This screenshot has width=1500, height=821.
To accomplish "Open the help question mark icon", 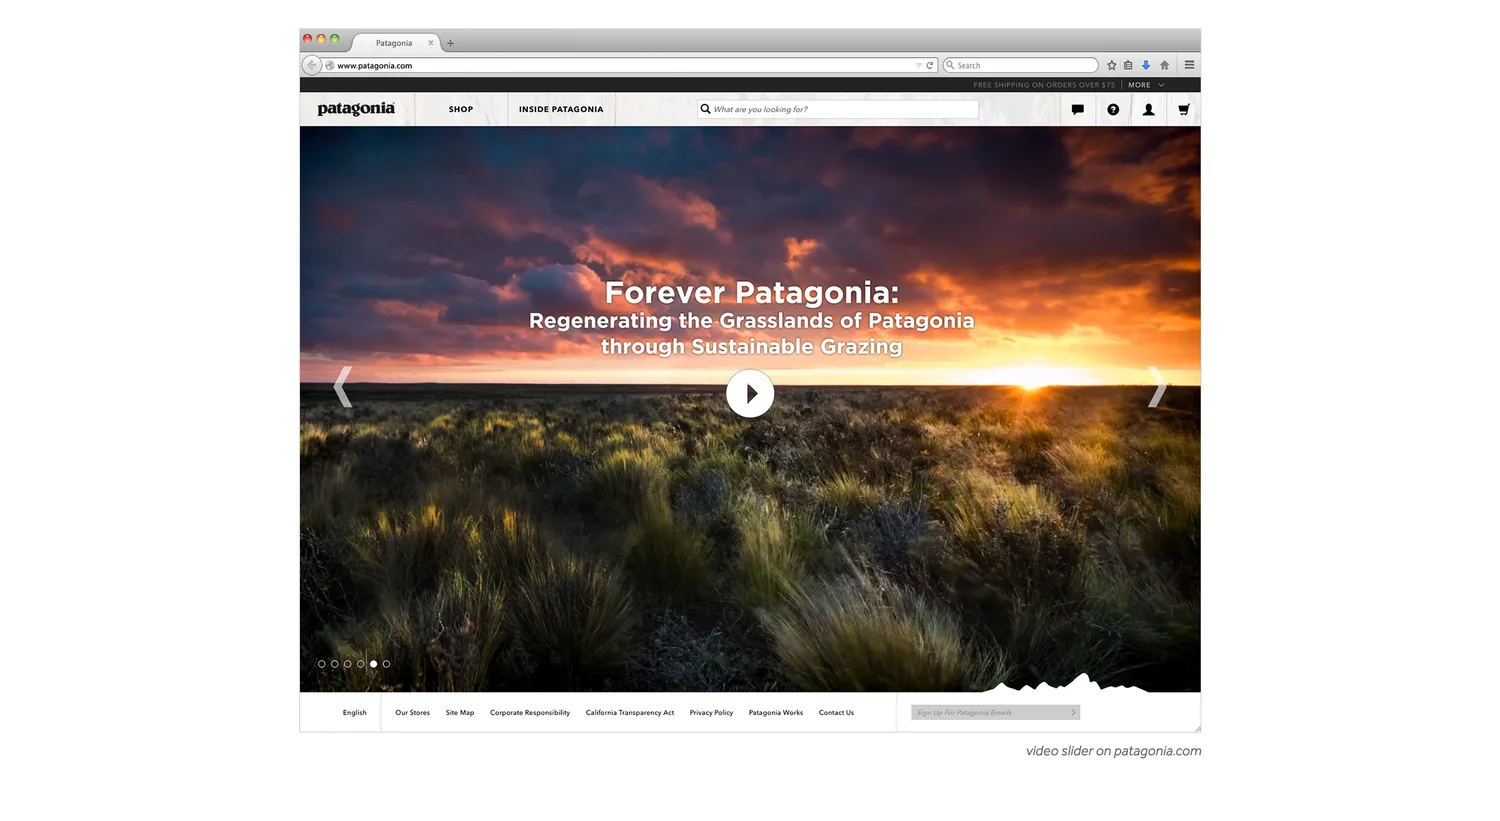I will coord(1113,110).
